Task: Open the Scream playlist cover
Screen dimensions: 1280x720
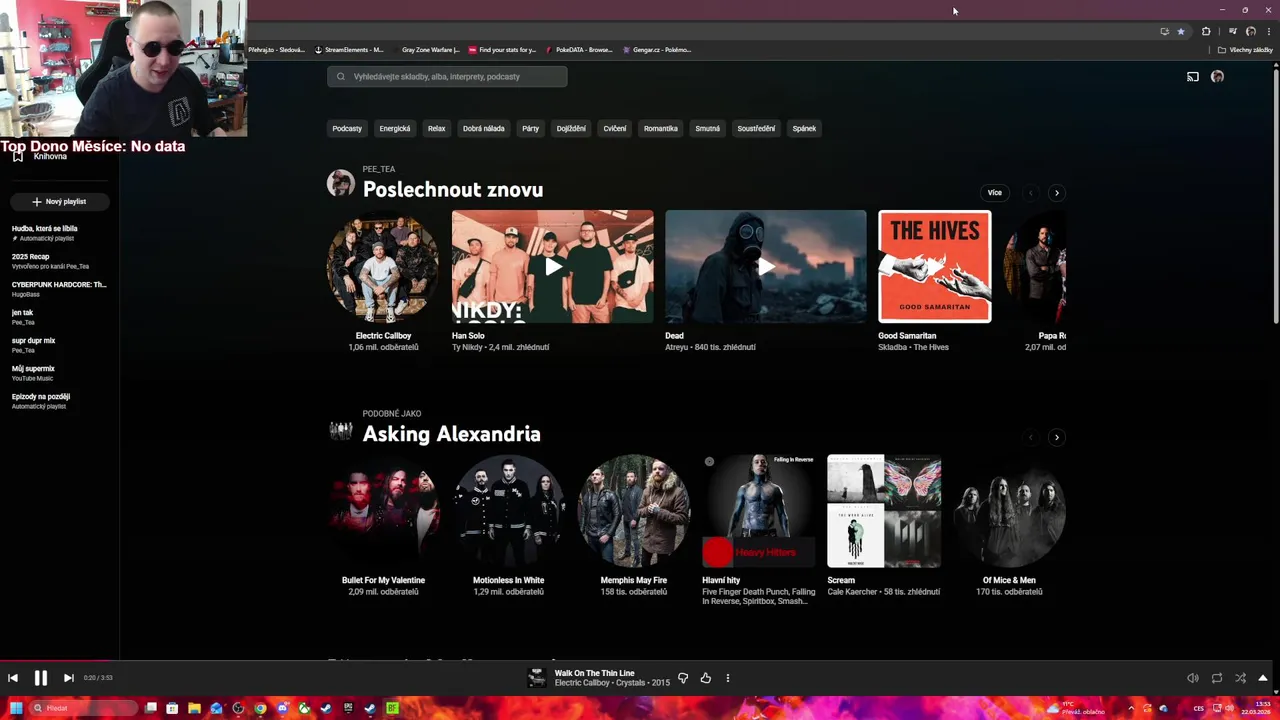Action: click(x=884, y=511)
